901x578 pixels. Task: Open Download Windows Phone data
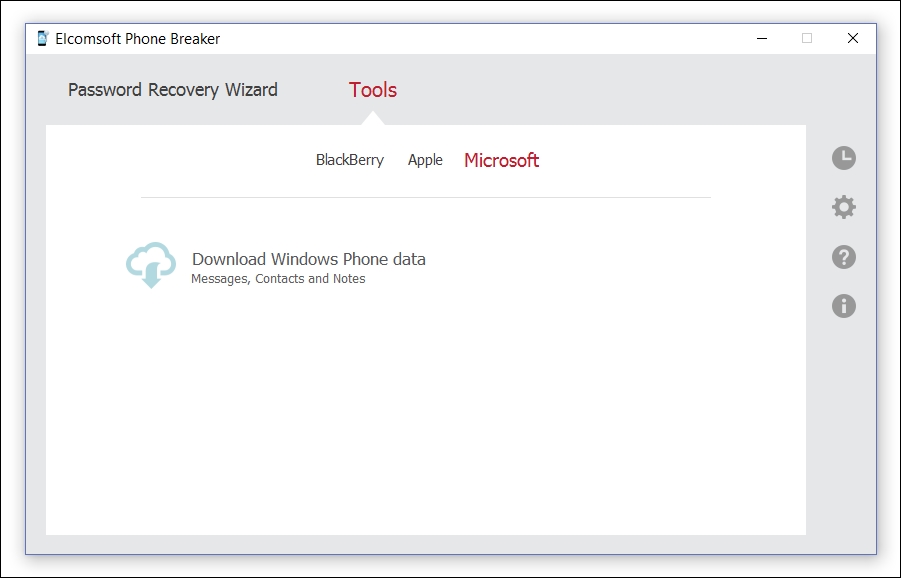coord(309,259)
